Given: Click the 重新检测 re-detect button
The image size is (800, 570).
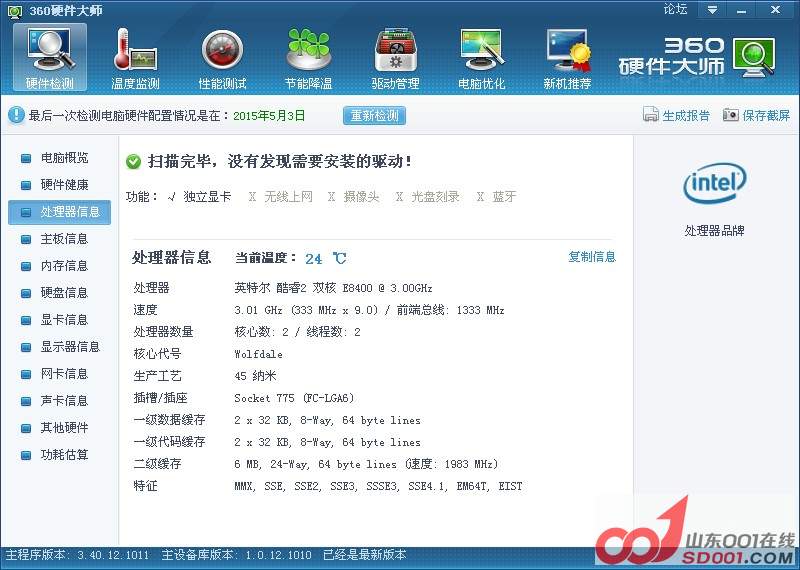Looking at the screenshot, I should click(374, 115).
